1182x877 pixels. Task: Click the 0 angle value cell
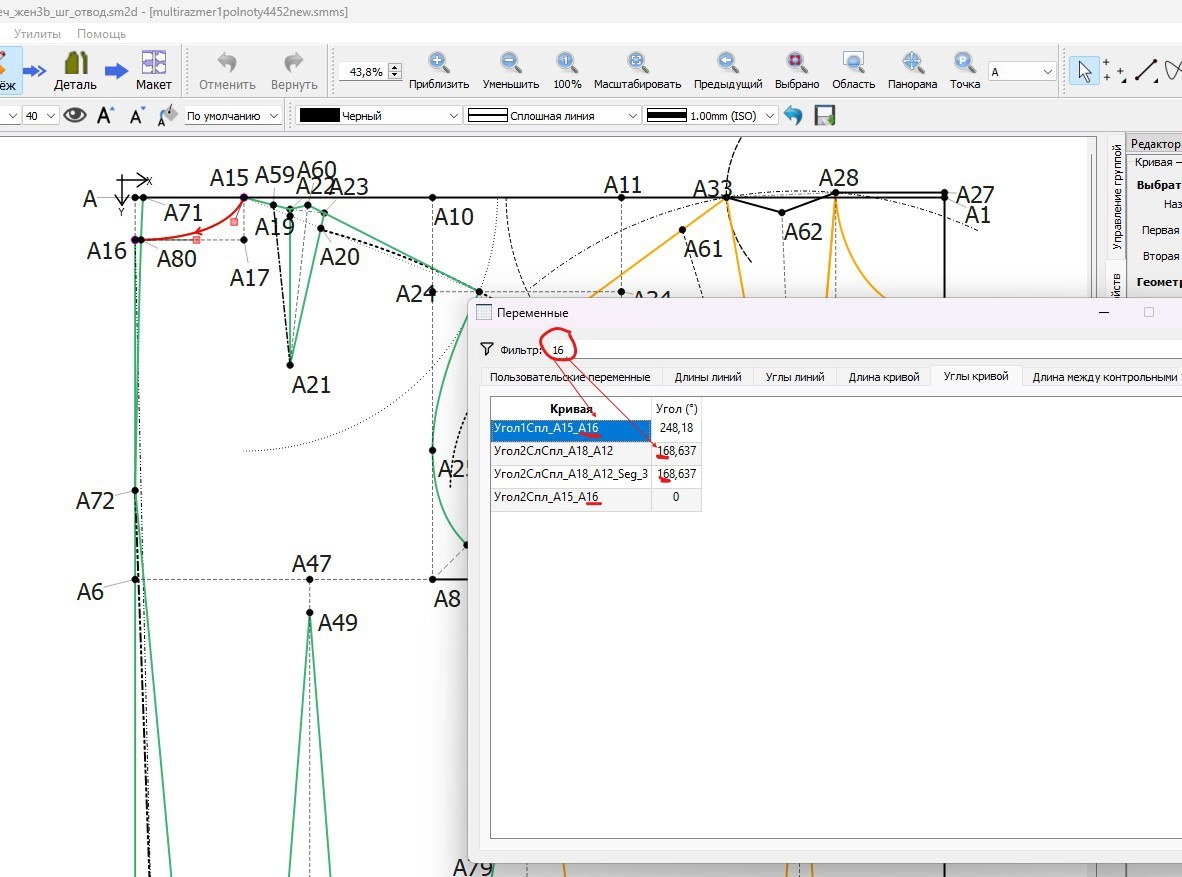pyautogui.click(x=676, y=497)
